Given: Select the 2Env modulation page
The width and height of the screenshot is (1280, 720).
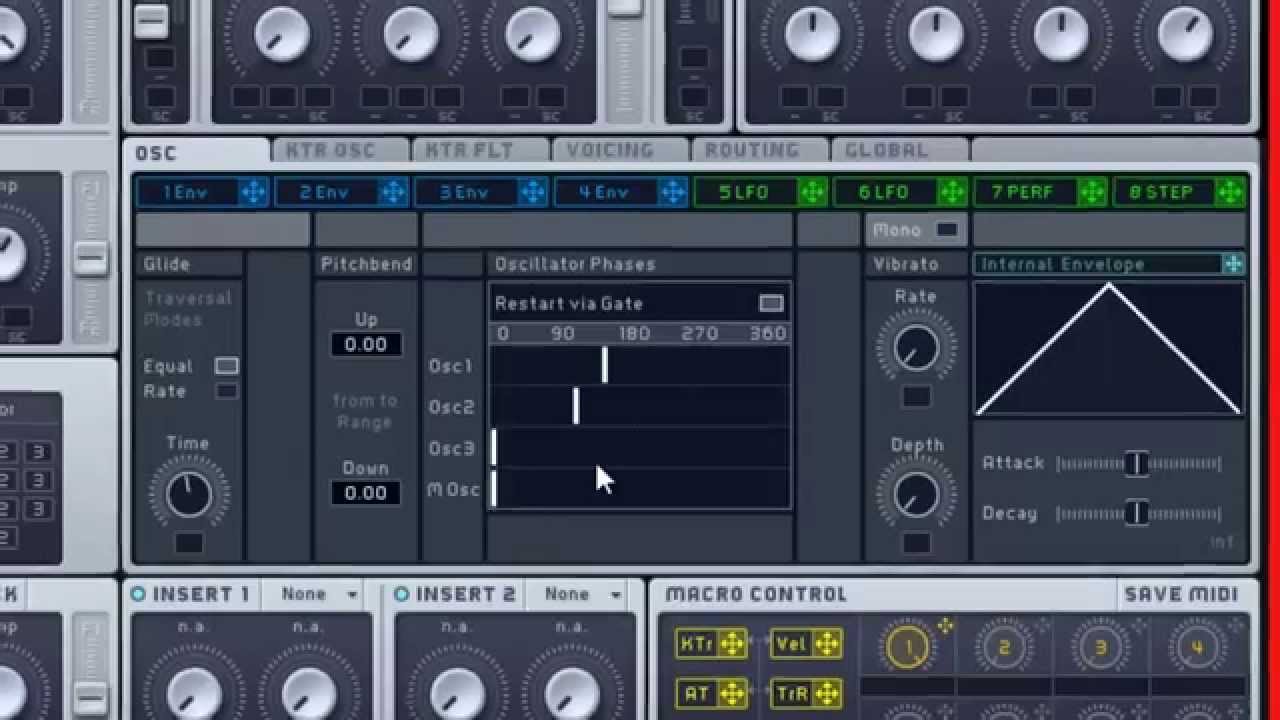Looking at the screenshot, I should [x=328, y=192].
